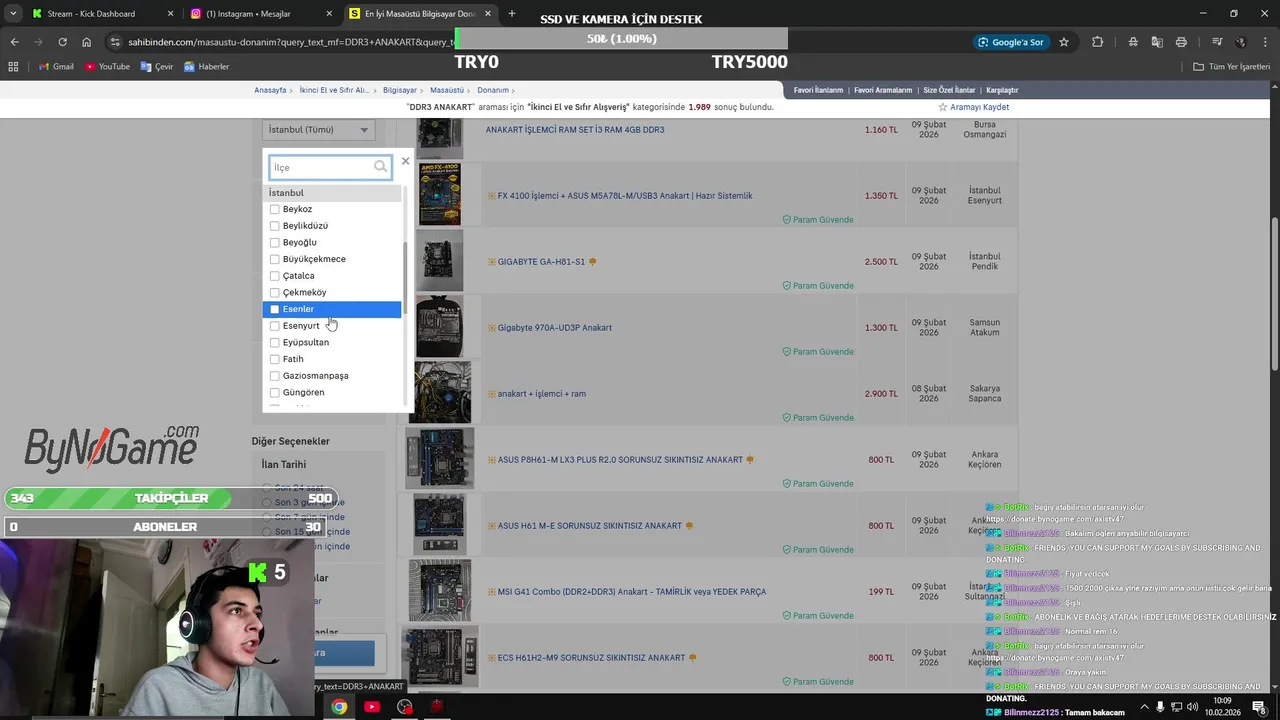Check the Çekmeköy district checkbox
Viewport: 1280px width, 720px height.
tap(275, 292)
